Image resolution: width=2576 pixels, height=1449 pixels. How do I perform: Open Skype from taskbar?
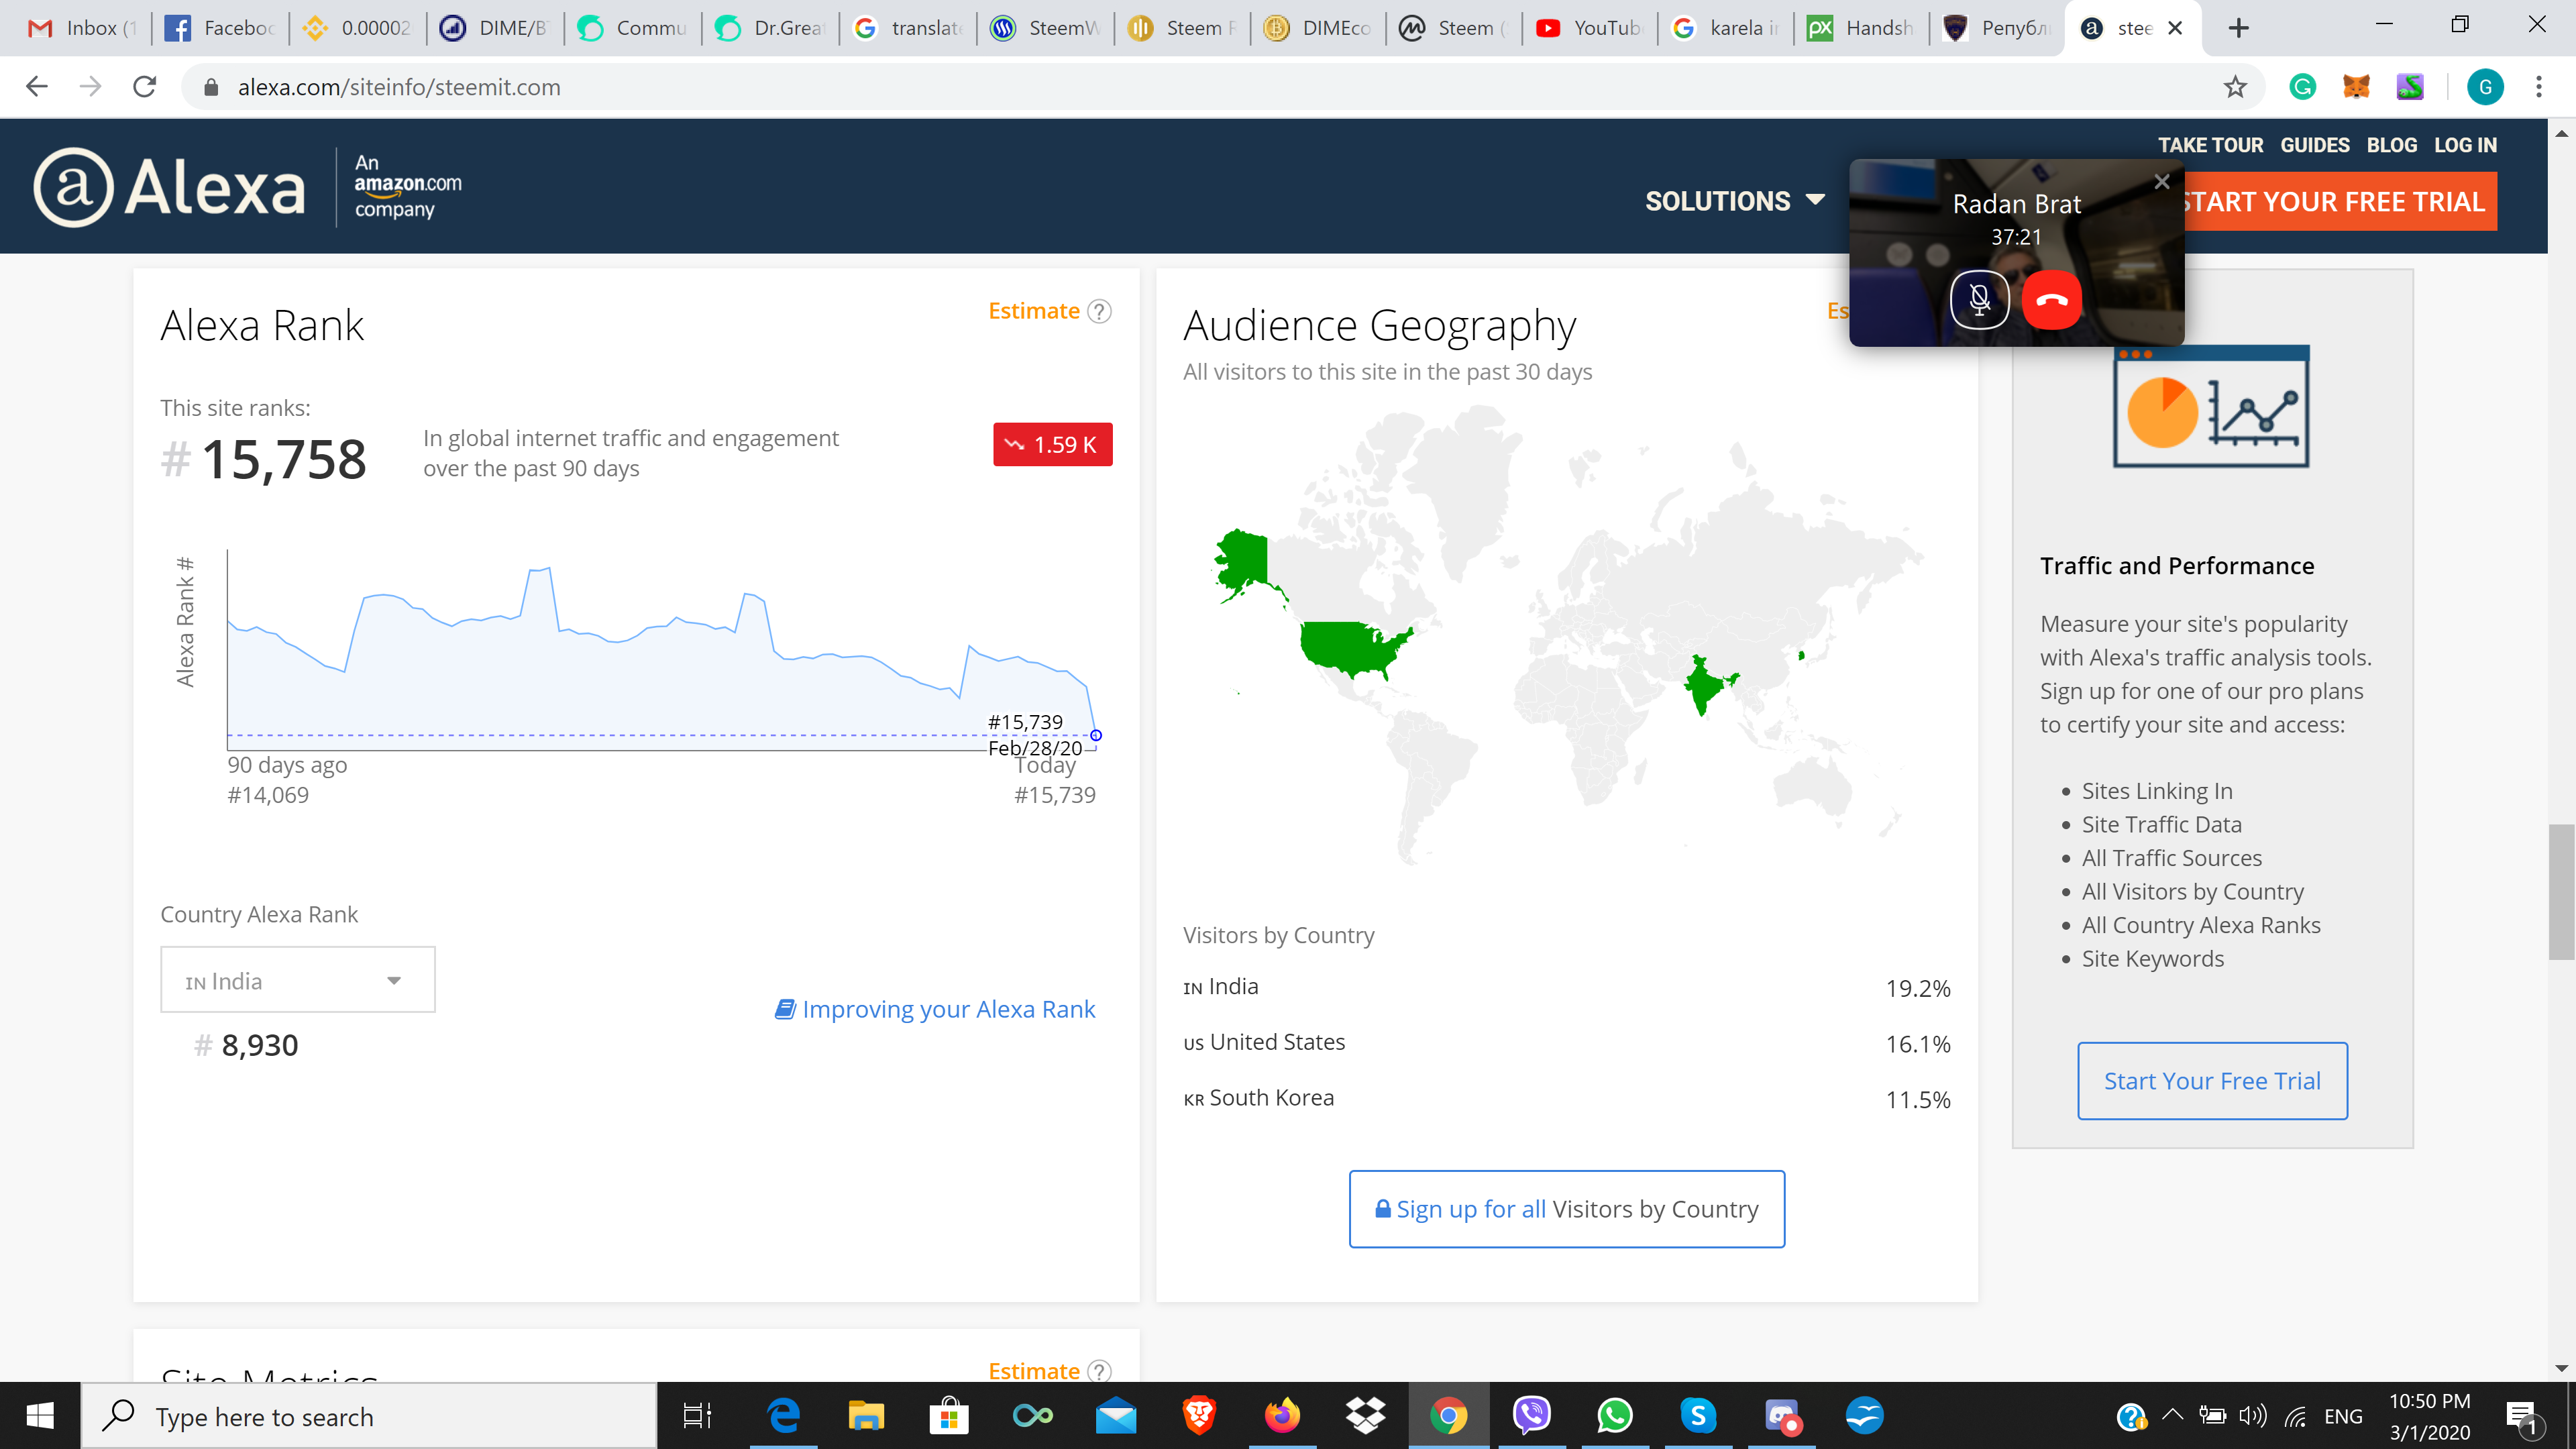(x=1698, y=1416)
